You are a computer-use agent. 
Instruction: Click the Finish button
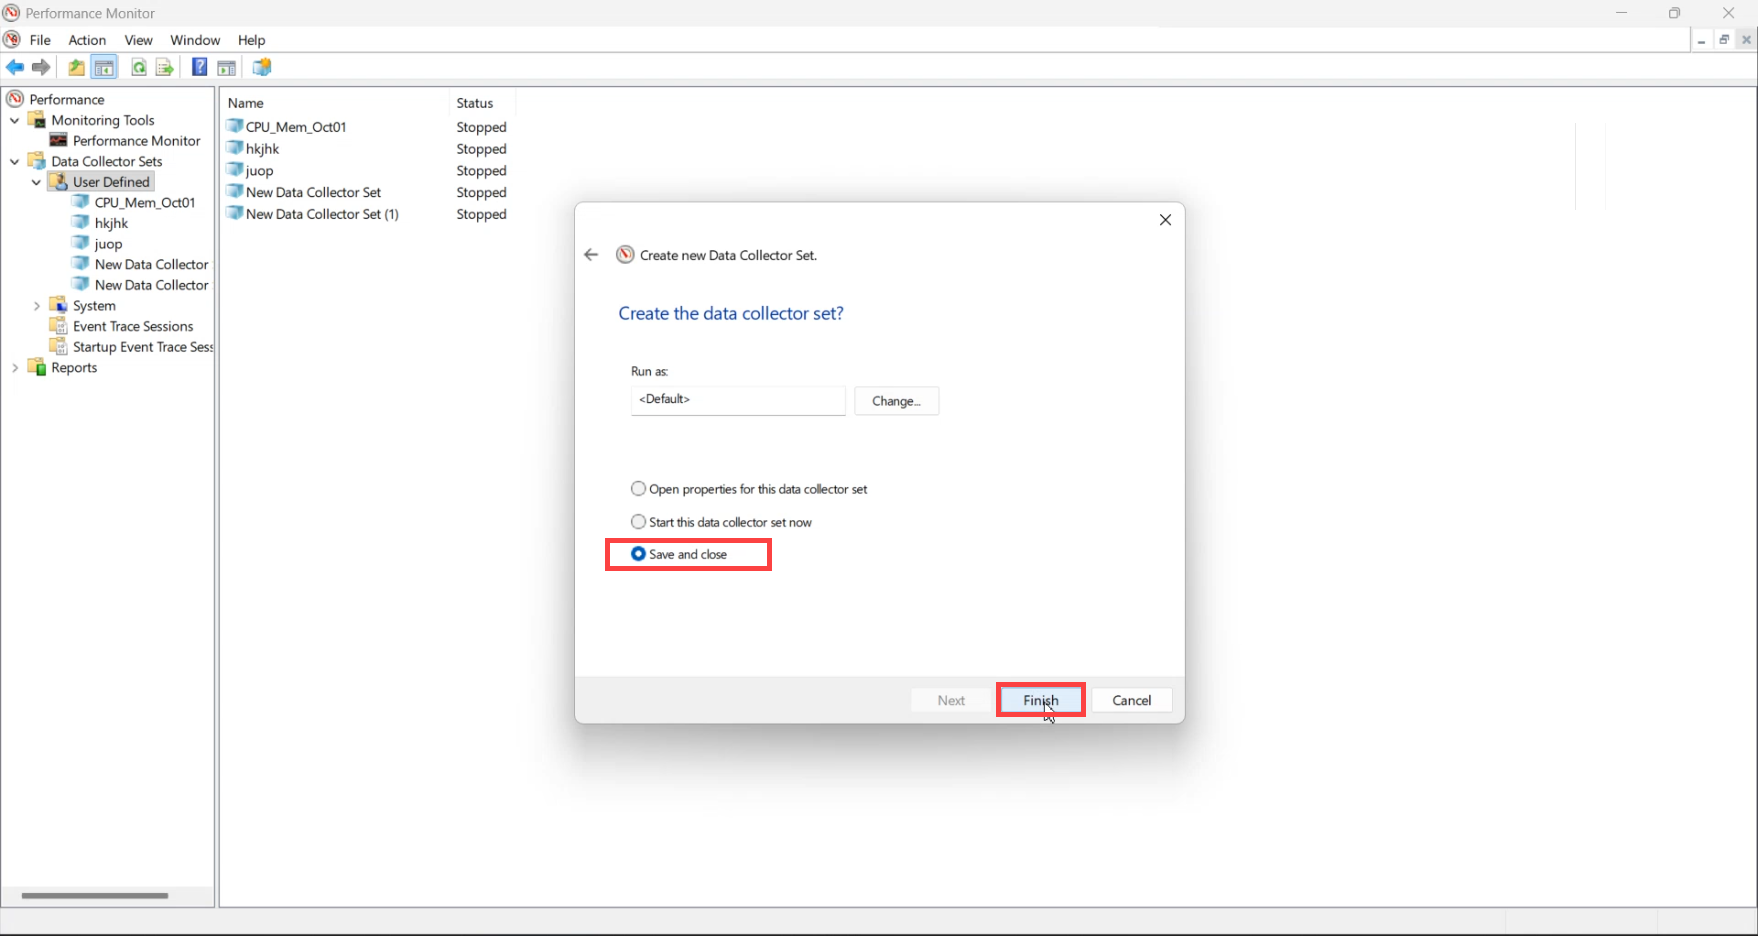point(1040,700)
